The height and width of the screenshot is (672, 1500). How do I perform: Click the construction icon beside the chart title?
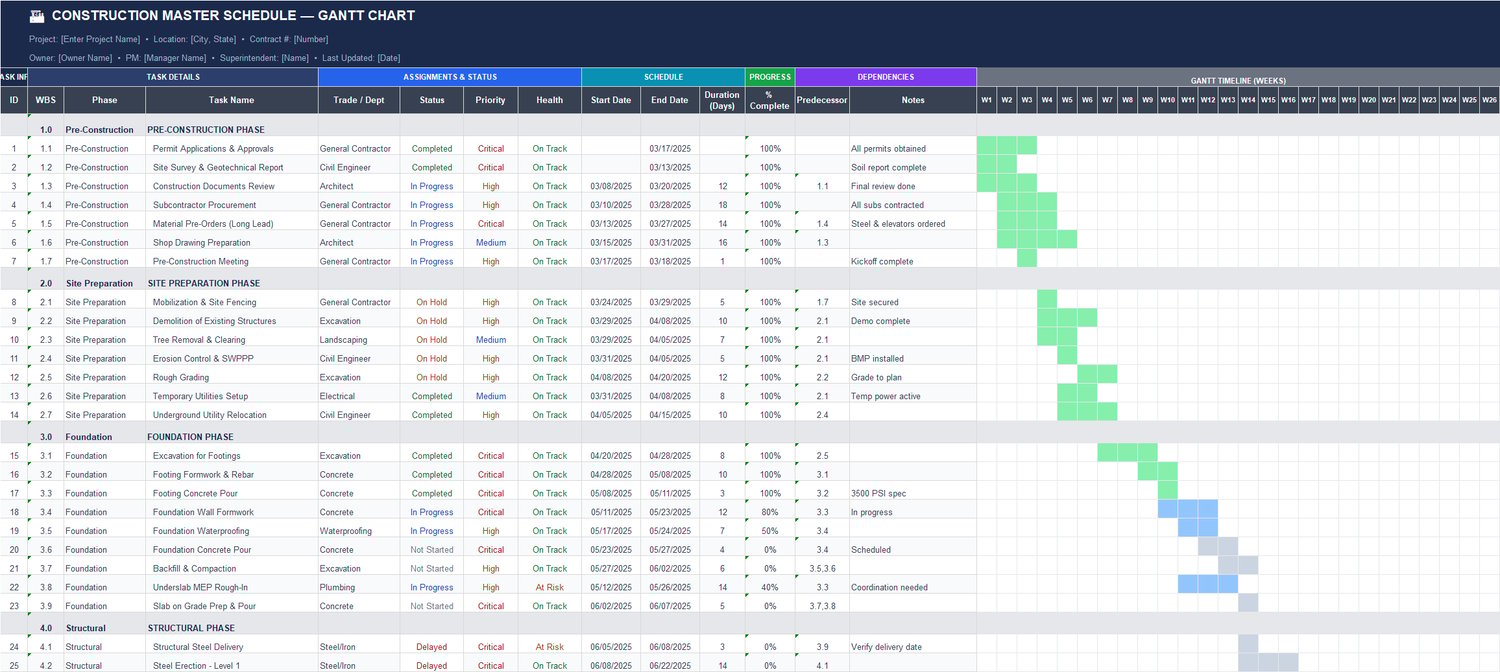click(38, 16)
